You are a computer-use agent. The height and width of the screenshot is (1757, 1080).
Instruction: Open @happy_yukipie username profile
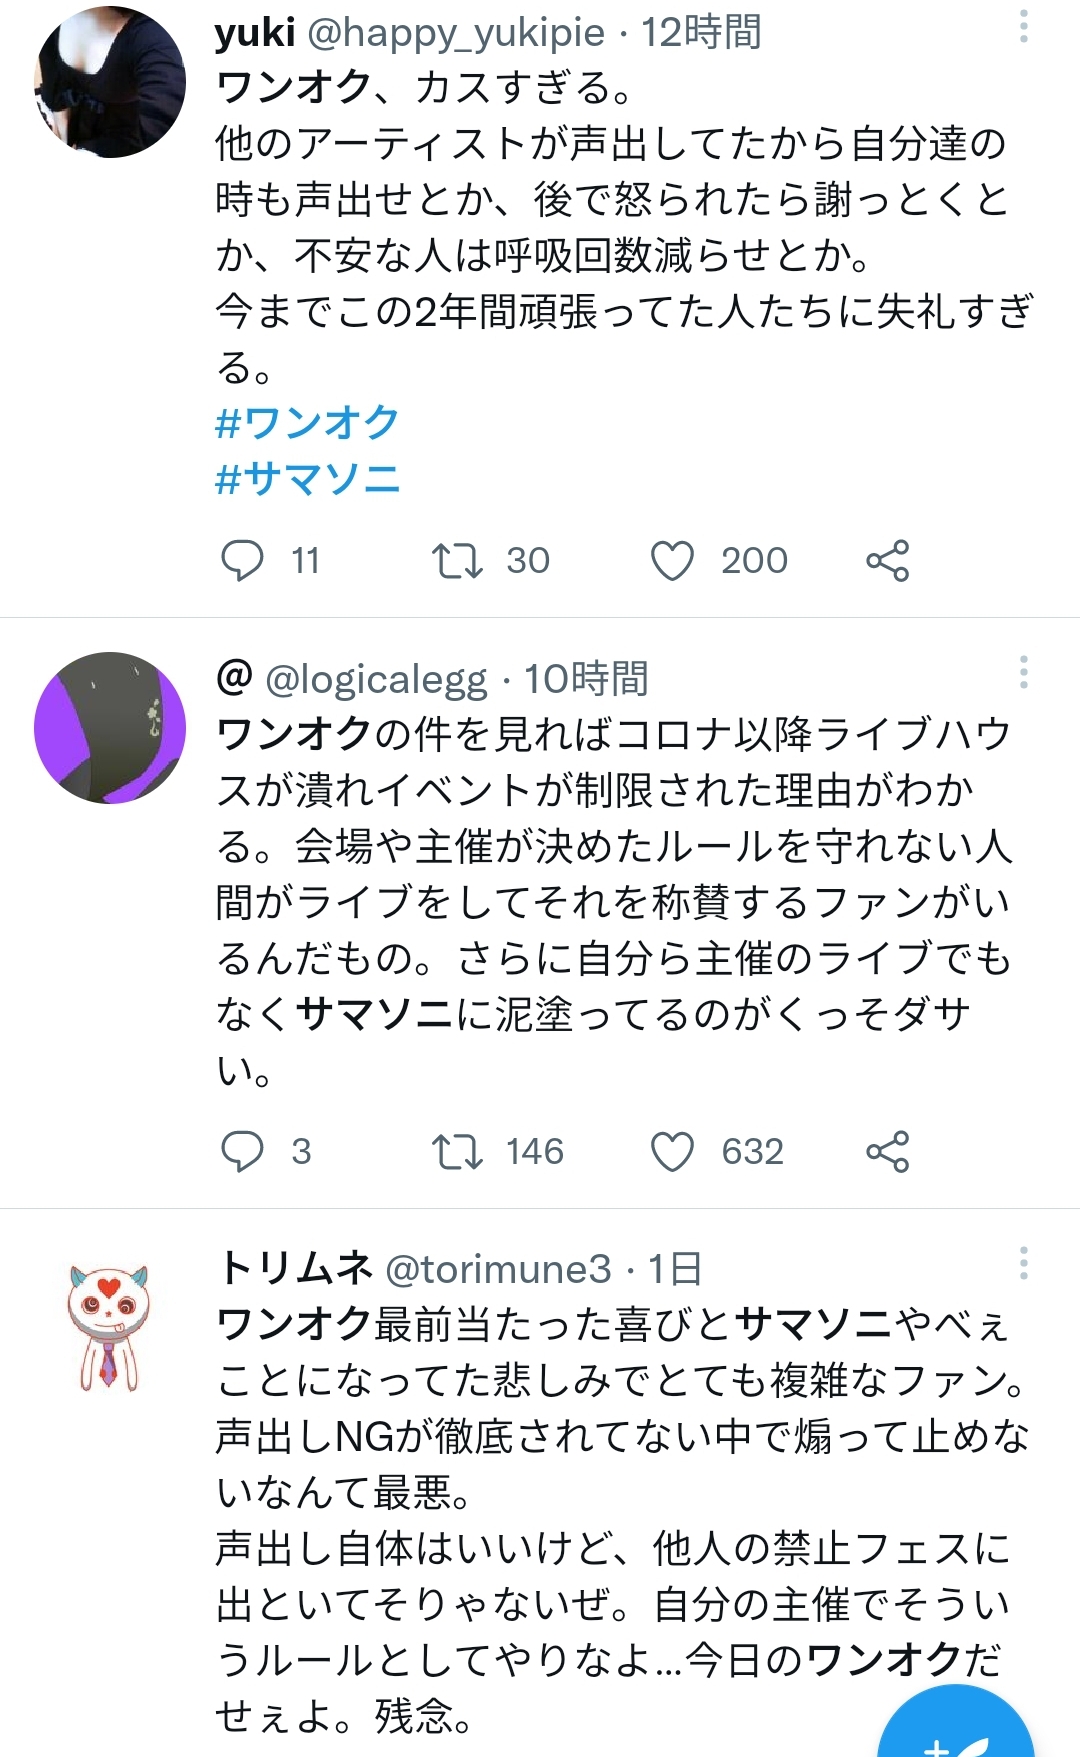click(456, 33)
